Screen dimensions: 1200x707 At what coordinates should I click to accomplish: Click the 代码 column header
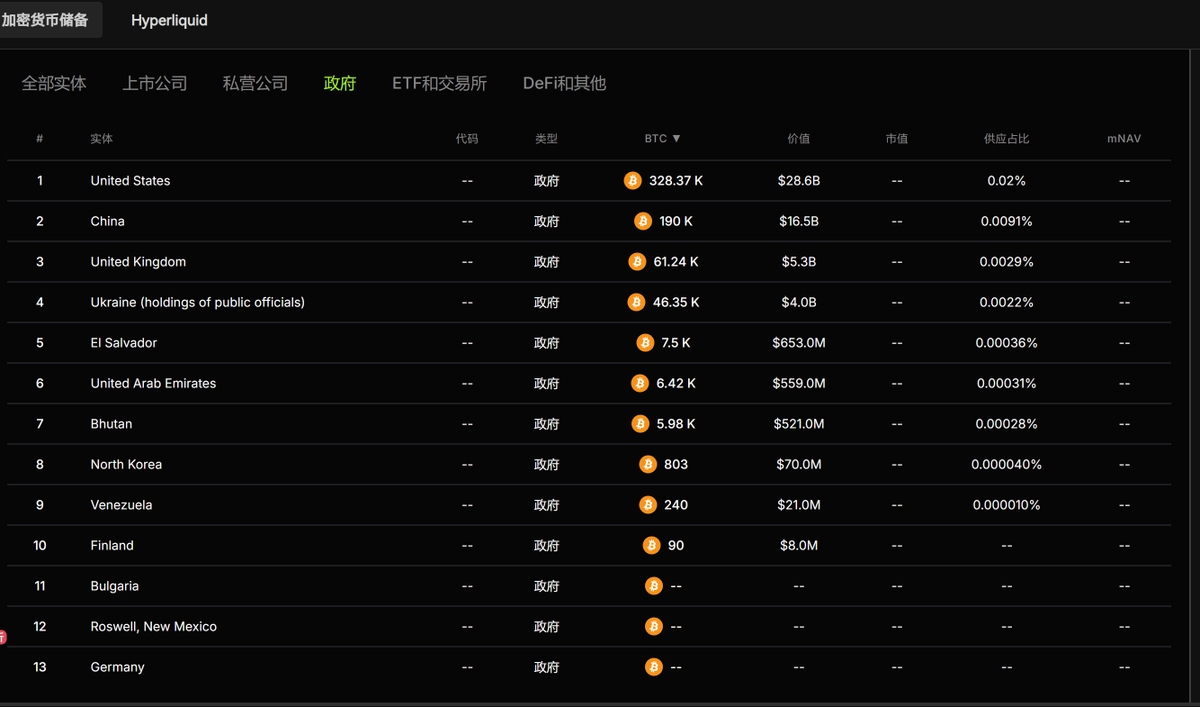pos(467,139)
